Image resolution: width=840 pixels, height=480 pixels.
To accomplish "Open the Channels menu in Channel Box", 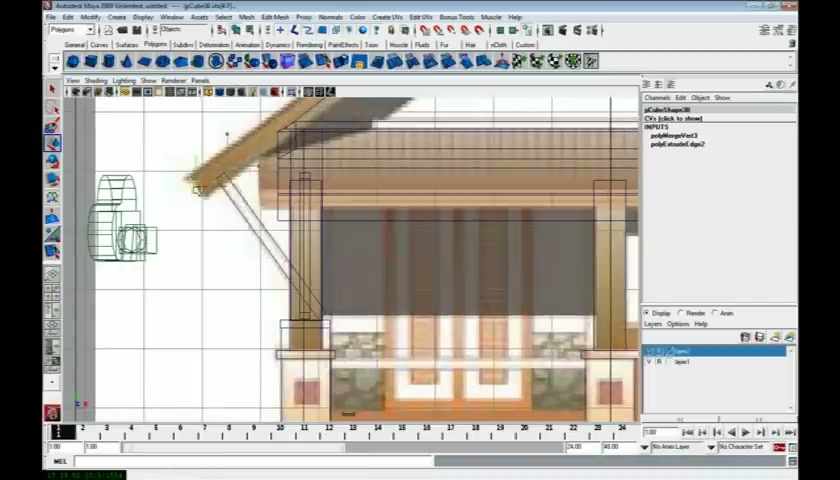I will pos(657,98).
